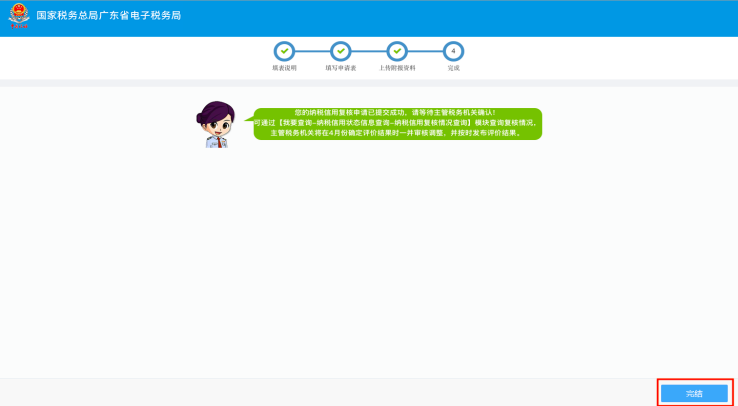This screenshot has height=406, width=738.
Task: Click progress line between steps two and three
Action: pos(369,51)
